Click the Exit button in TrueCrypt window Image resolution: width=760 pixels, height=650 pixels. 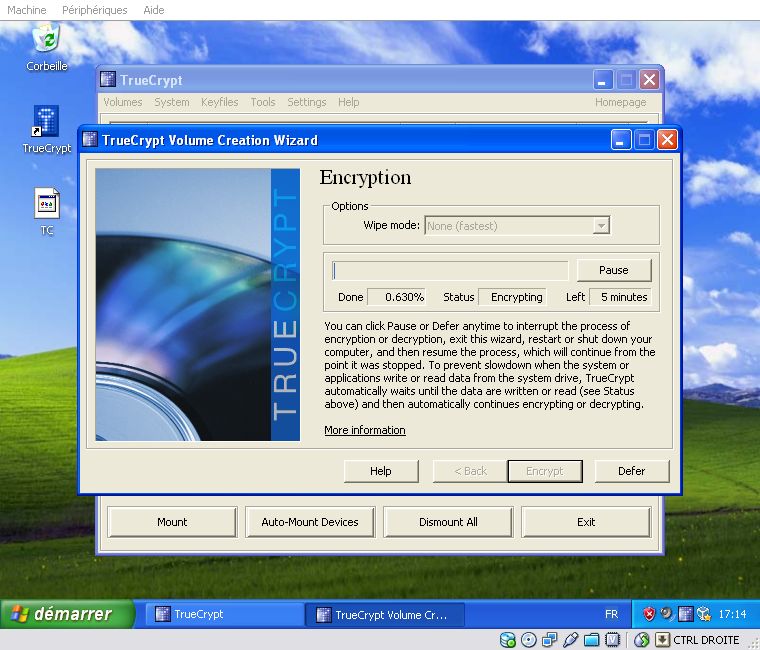(586, 522)
